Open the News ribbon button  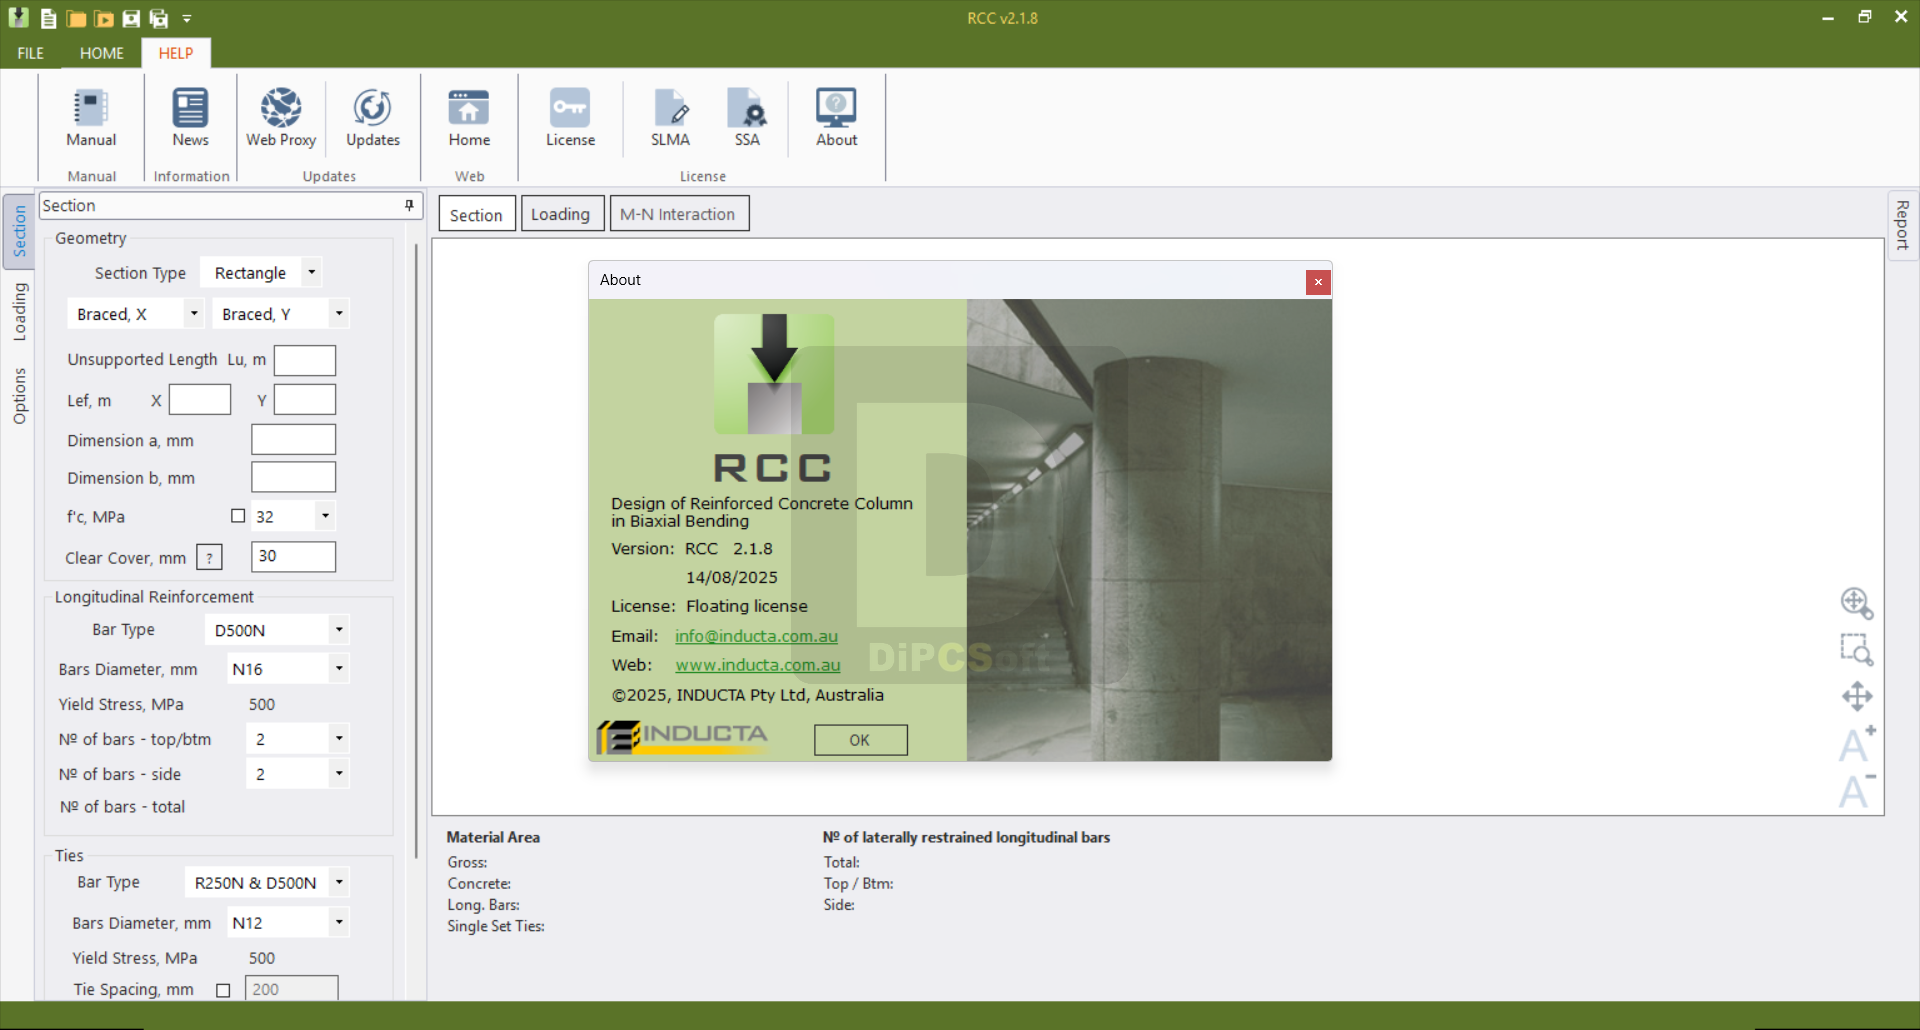[190, 118]
